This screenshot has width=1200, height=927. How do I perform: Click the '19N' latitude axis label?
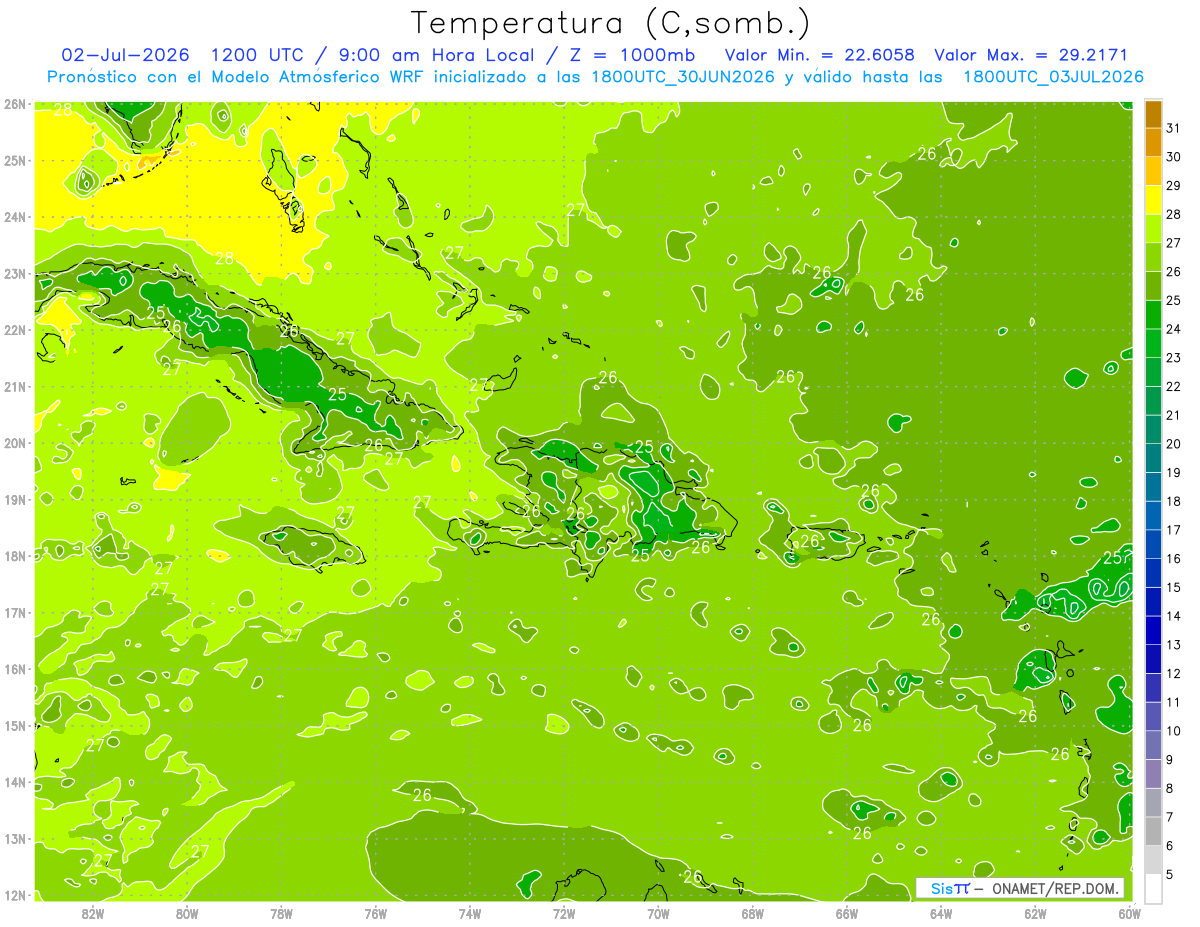15,500
